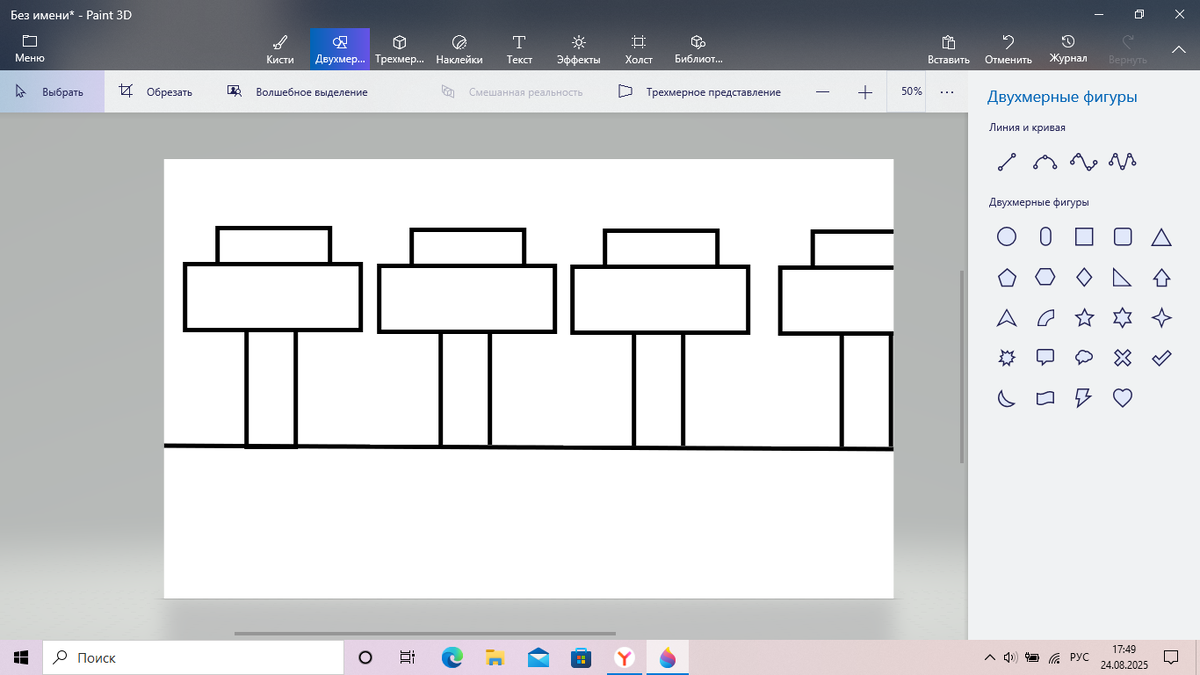Select the five-pointed star shape

pyautogui.click(x=1084, y=318)
